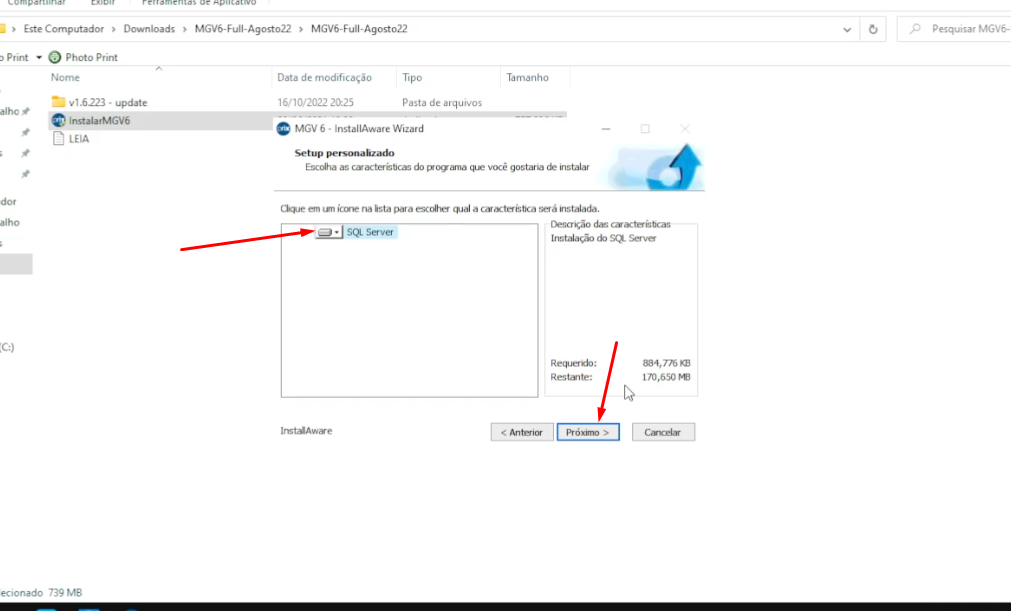Navigate to Este Computador in breadcrumb
This screenshot has width=1011, height=611.
point(64,29)
